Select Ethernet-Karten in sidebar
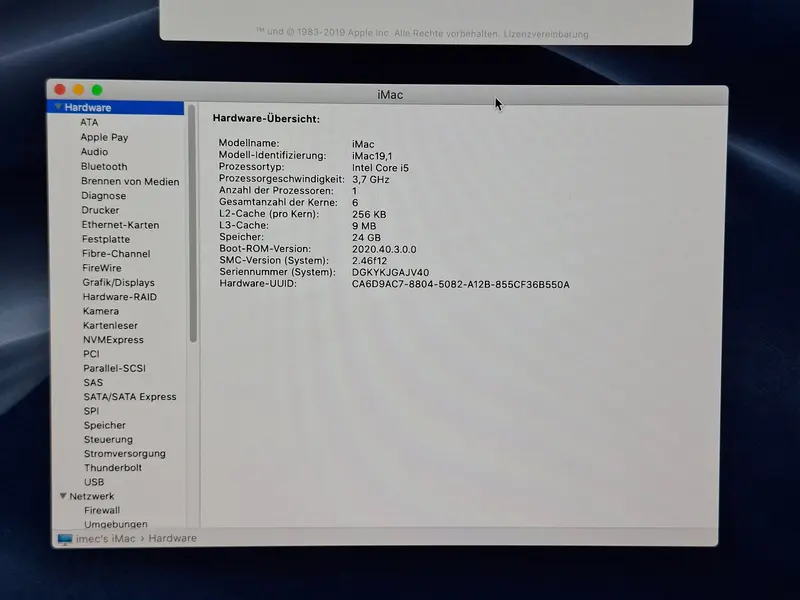Image resolution: width=800 pixels, height=600 pixels. (x=120, y=225)
